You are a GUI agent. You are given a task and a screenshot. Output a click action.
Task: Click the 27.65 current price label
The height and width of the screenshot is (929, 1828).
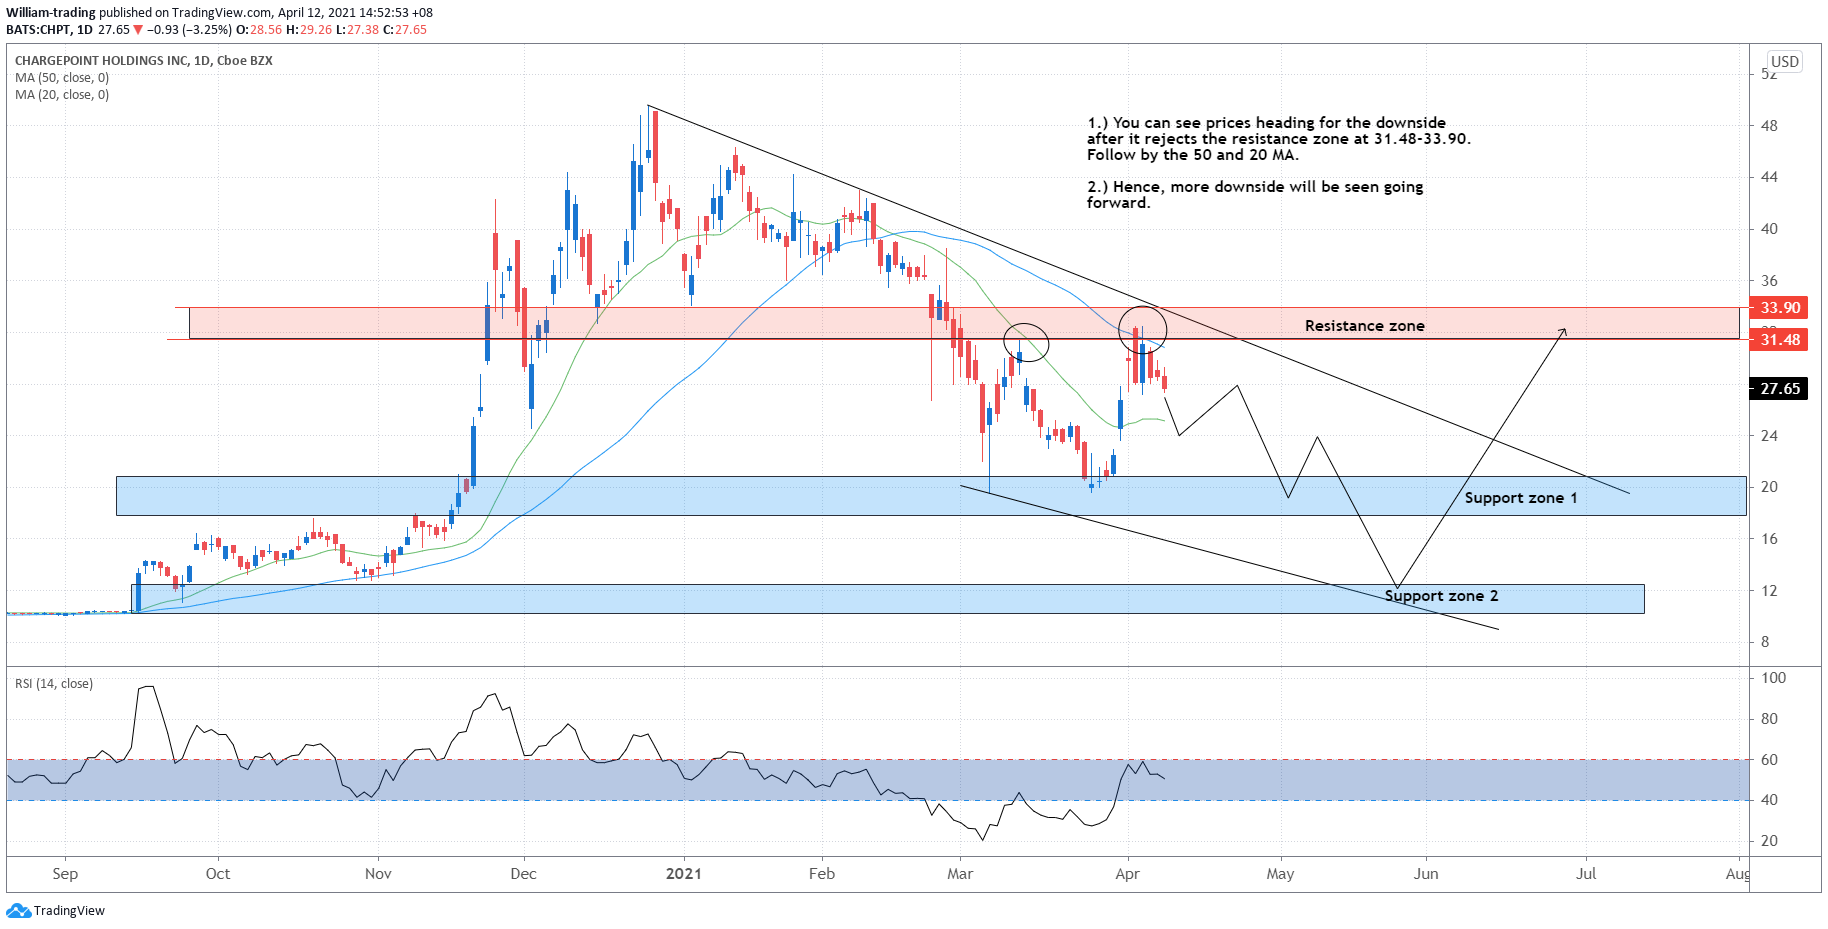click(x=1780, y=389)
